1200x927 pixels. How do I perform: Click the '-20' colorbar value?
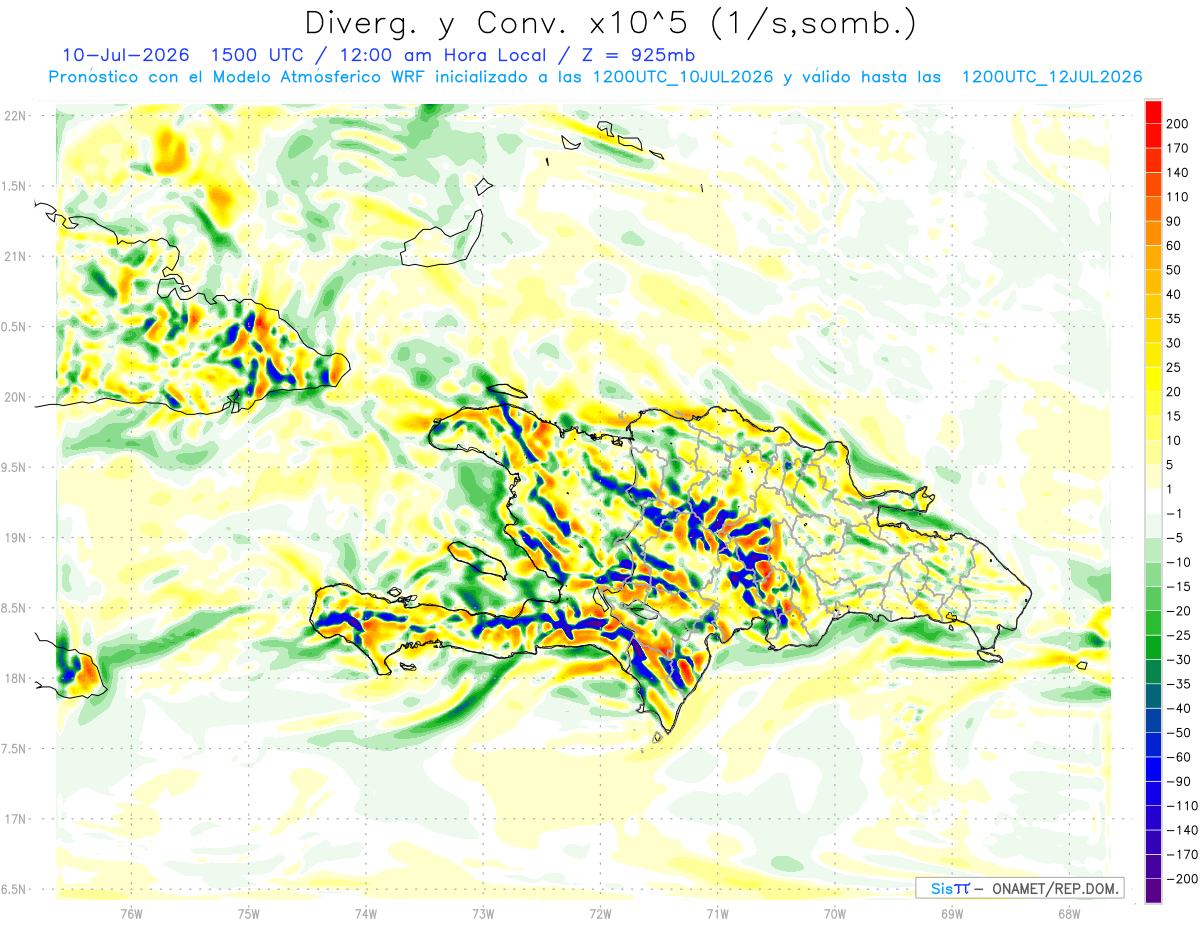(1179, 610)
